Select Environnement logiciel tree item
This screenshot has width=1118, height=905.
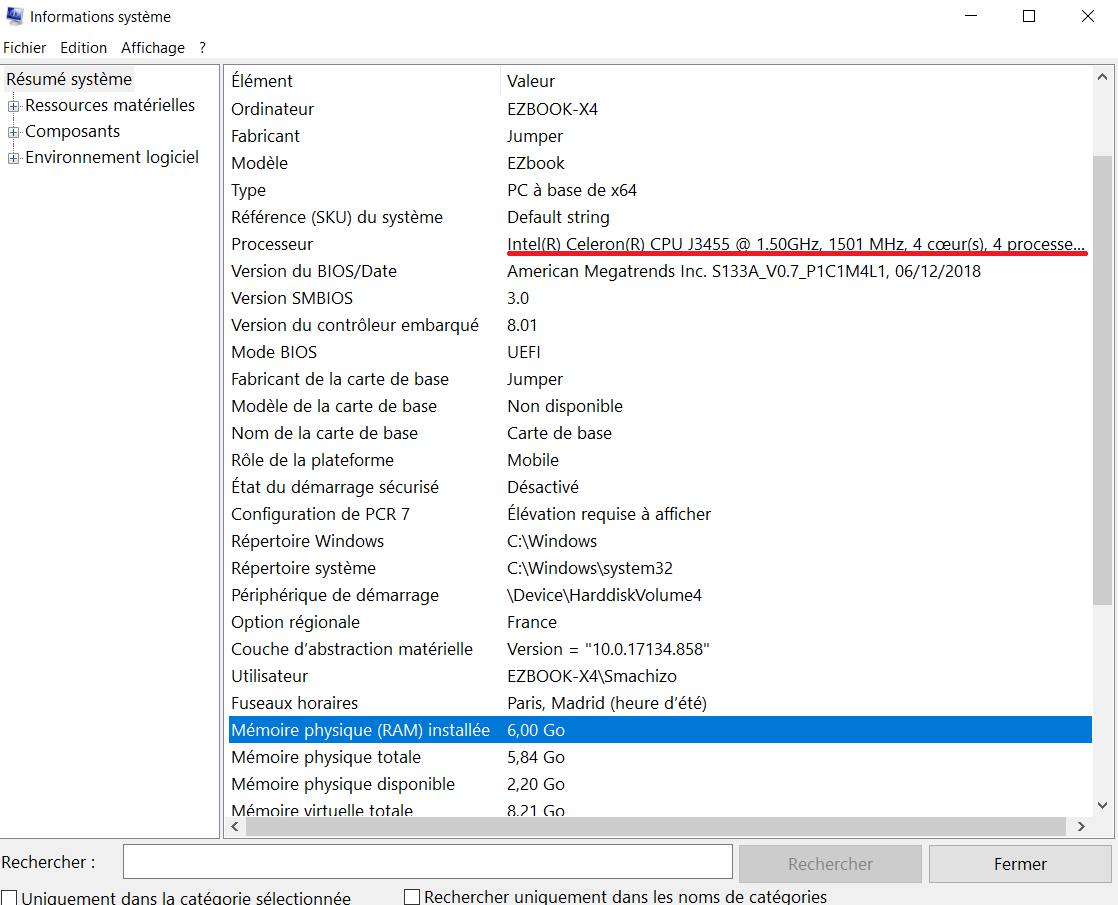point(112,158)
